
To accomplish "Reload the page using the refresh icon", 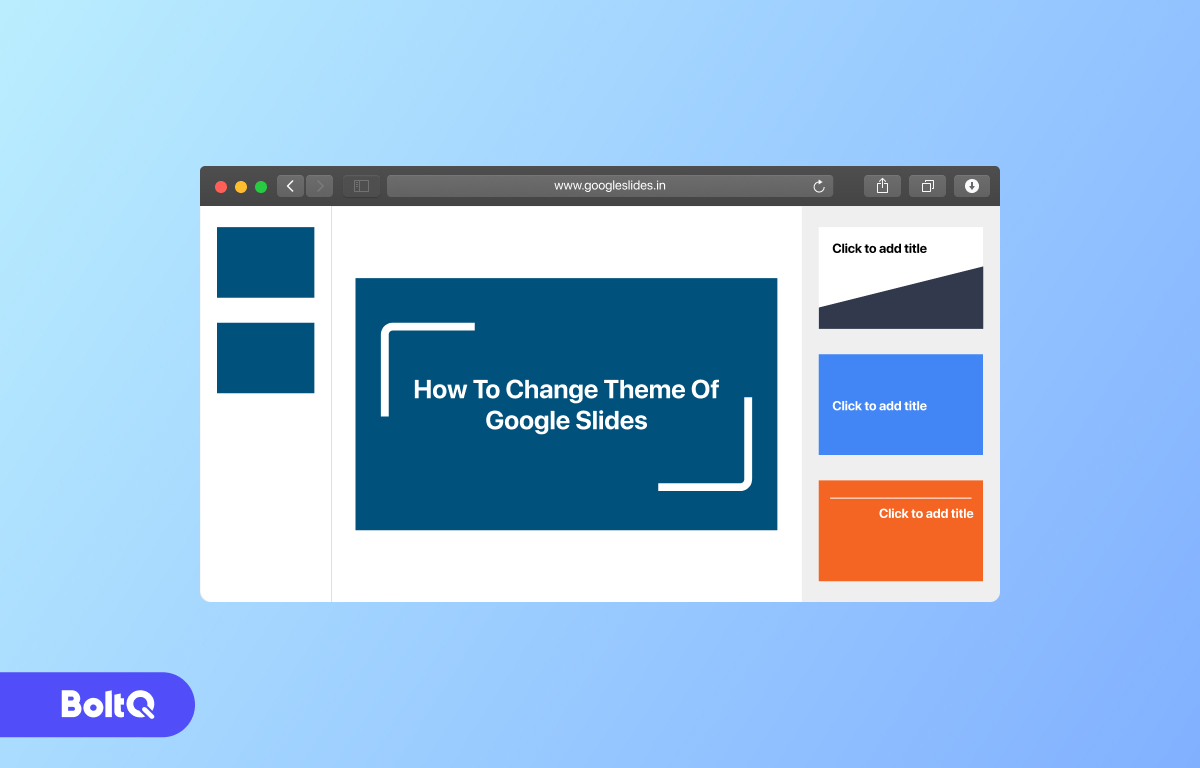I will (x=817, y=185).
